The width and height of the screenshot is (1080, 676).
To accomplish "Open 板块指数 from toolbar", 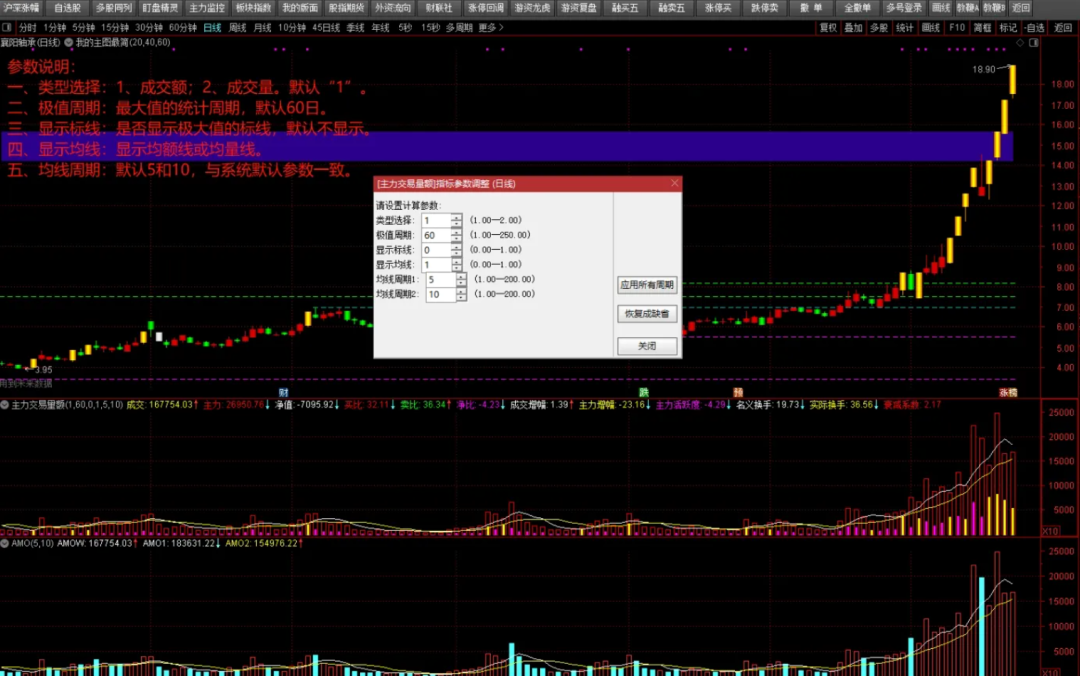I will click(x=253, y=8).
